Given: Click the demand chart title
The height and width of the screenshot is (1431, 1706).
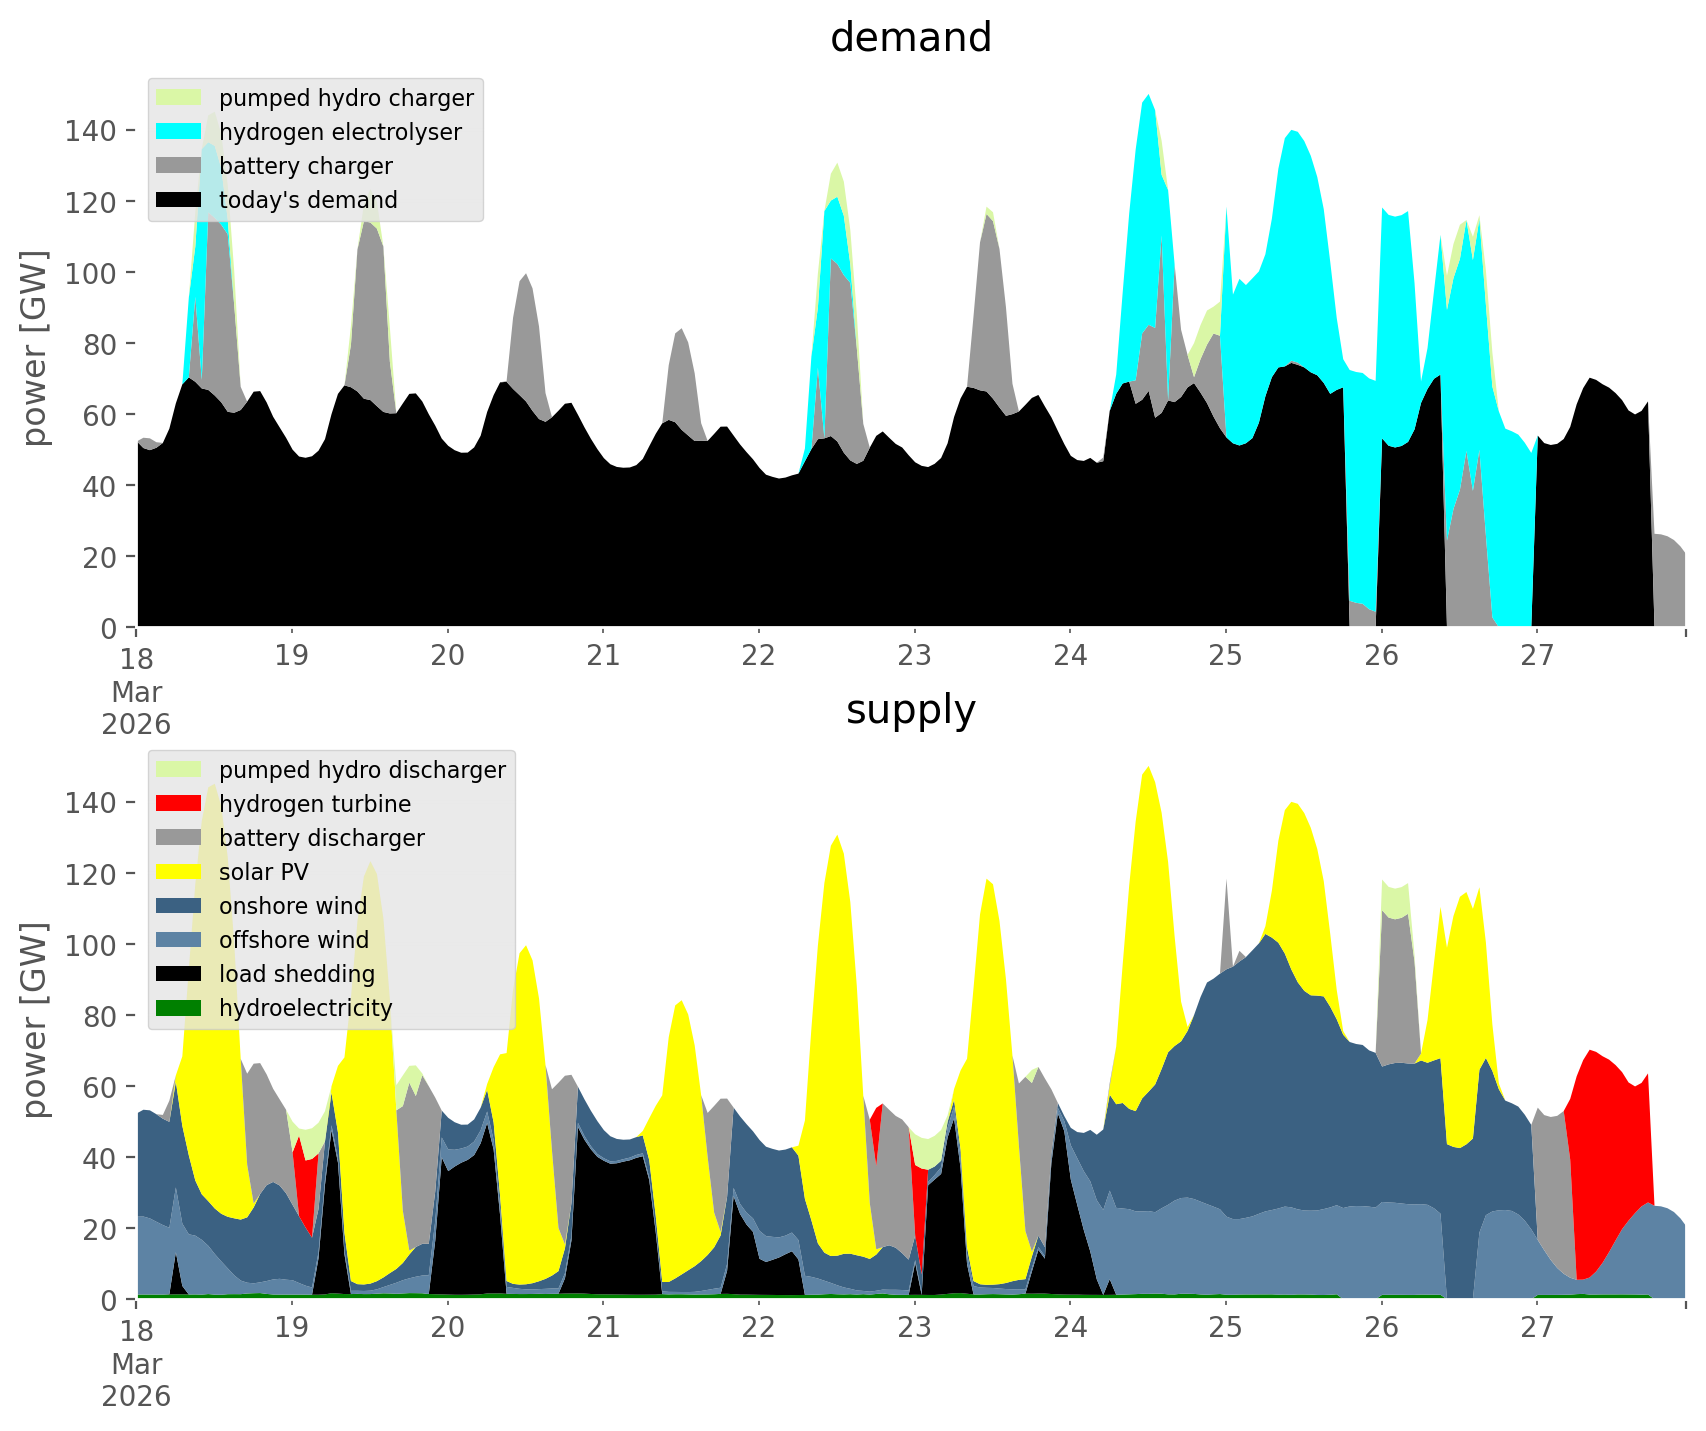Looking at the screenshot, I should (910, 38).
